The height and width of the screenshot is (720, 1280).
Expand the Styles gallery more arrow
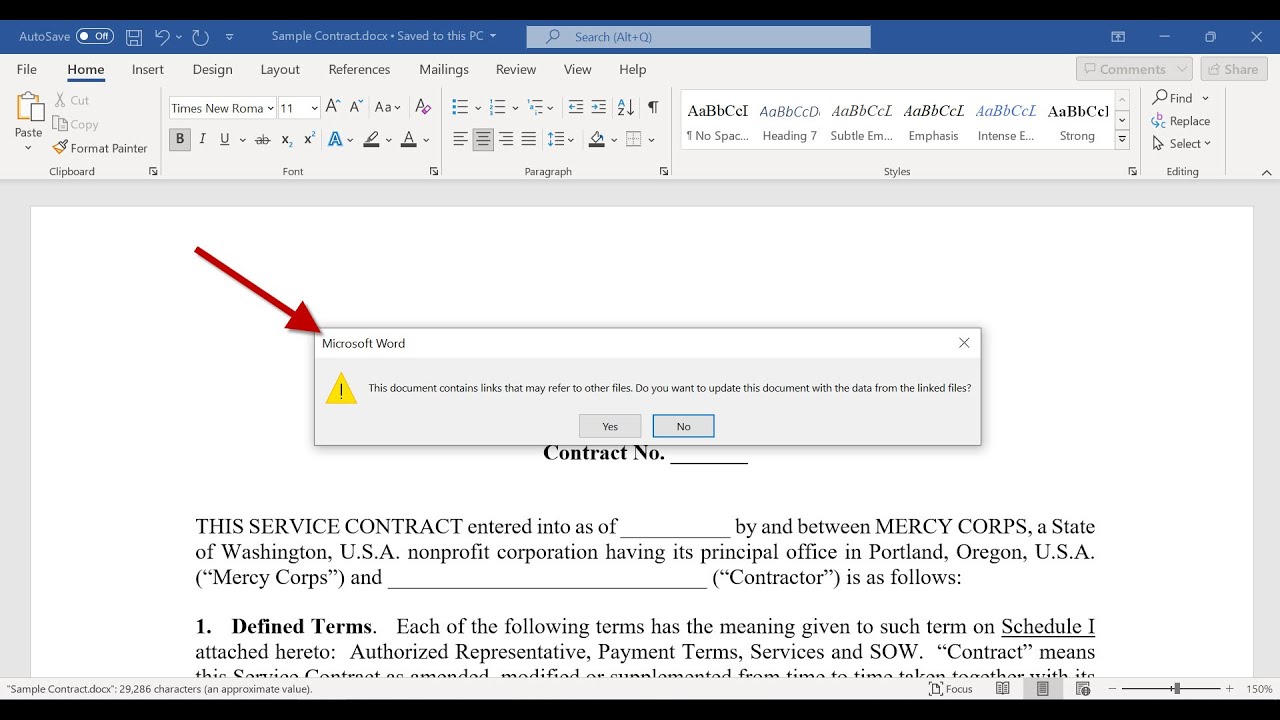click(1123, 141)
